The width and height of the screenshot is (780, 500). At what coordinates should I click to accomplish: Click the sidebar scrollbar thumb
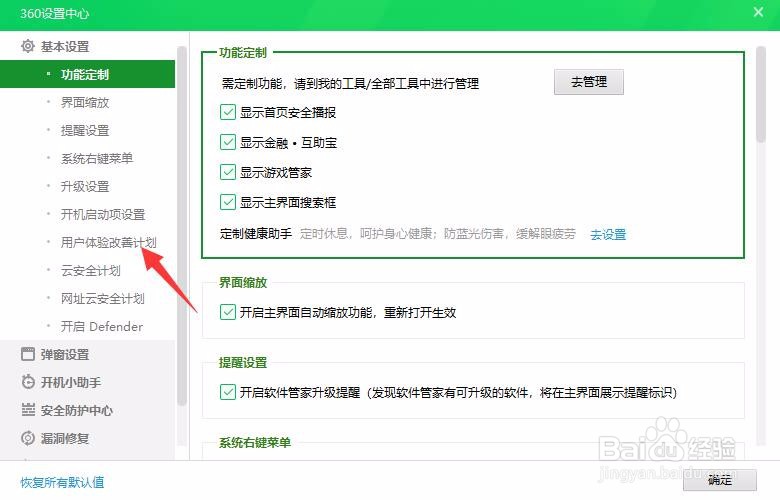click(x=182, y=226)
